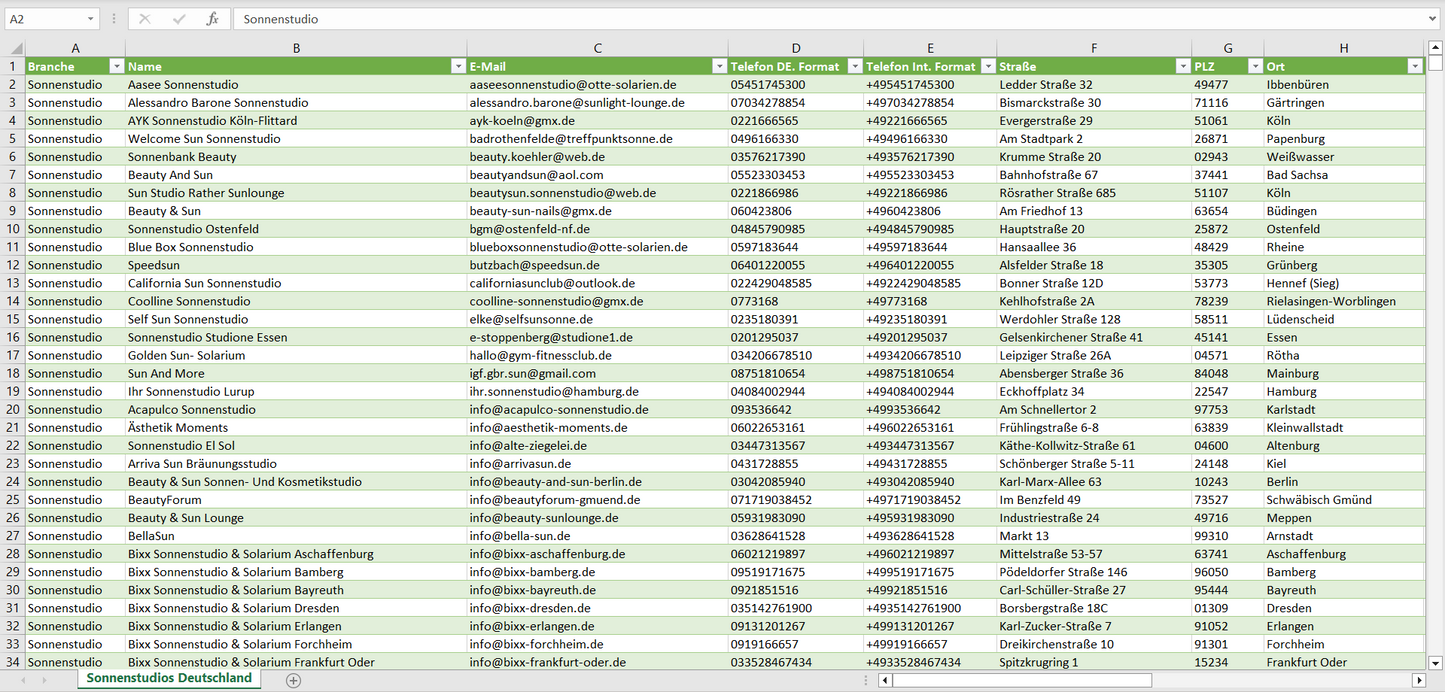Open the Name Box dropdown arrow

[x=90, y=19]
